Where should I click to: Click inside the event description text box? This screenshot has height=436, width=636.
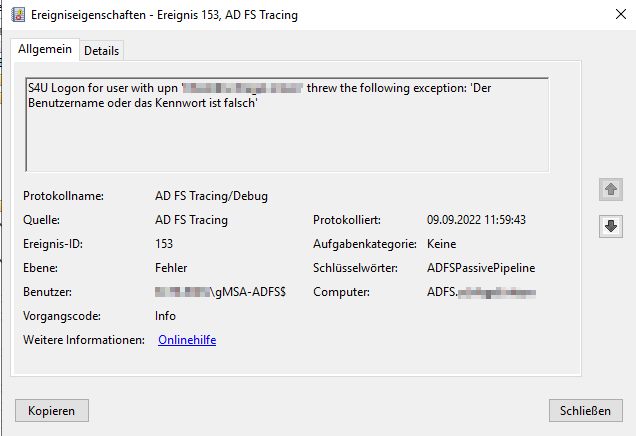[x=287, y=125]
